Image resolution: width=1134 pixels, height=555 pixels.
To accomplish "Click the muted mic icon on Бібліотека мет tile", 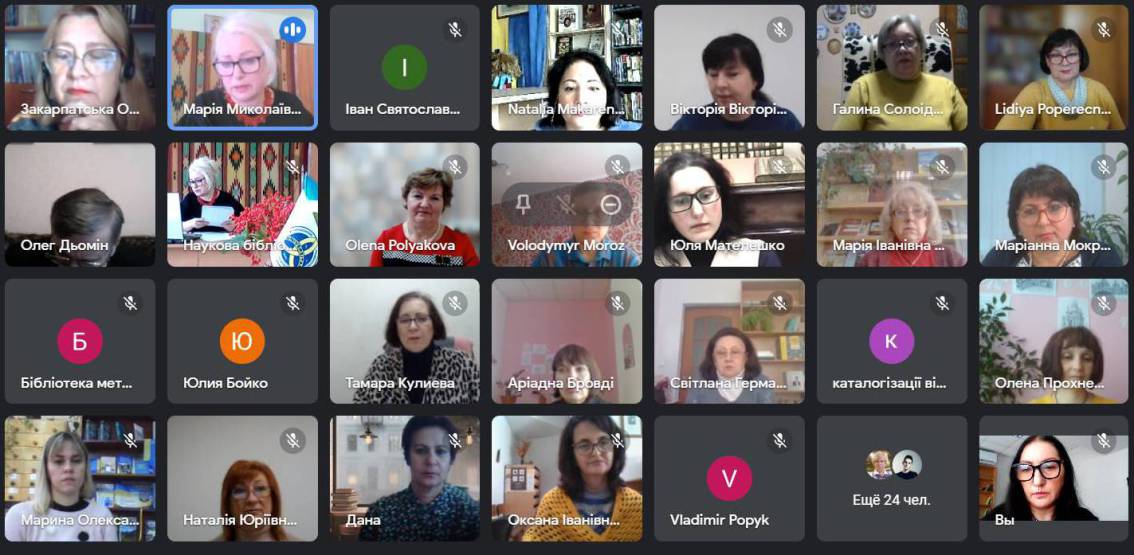I will tap(130, 303).
